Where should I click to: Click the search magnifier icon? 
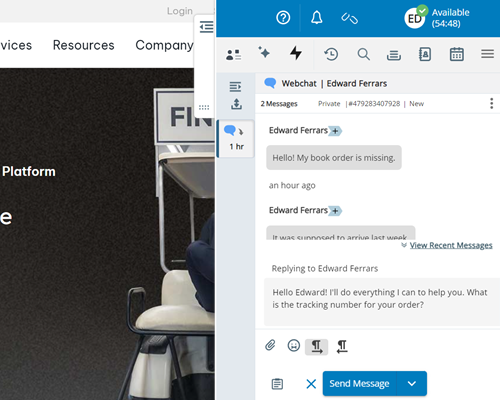click(x=363, y=54)
